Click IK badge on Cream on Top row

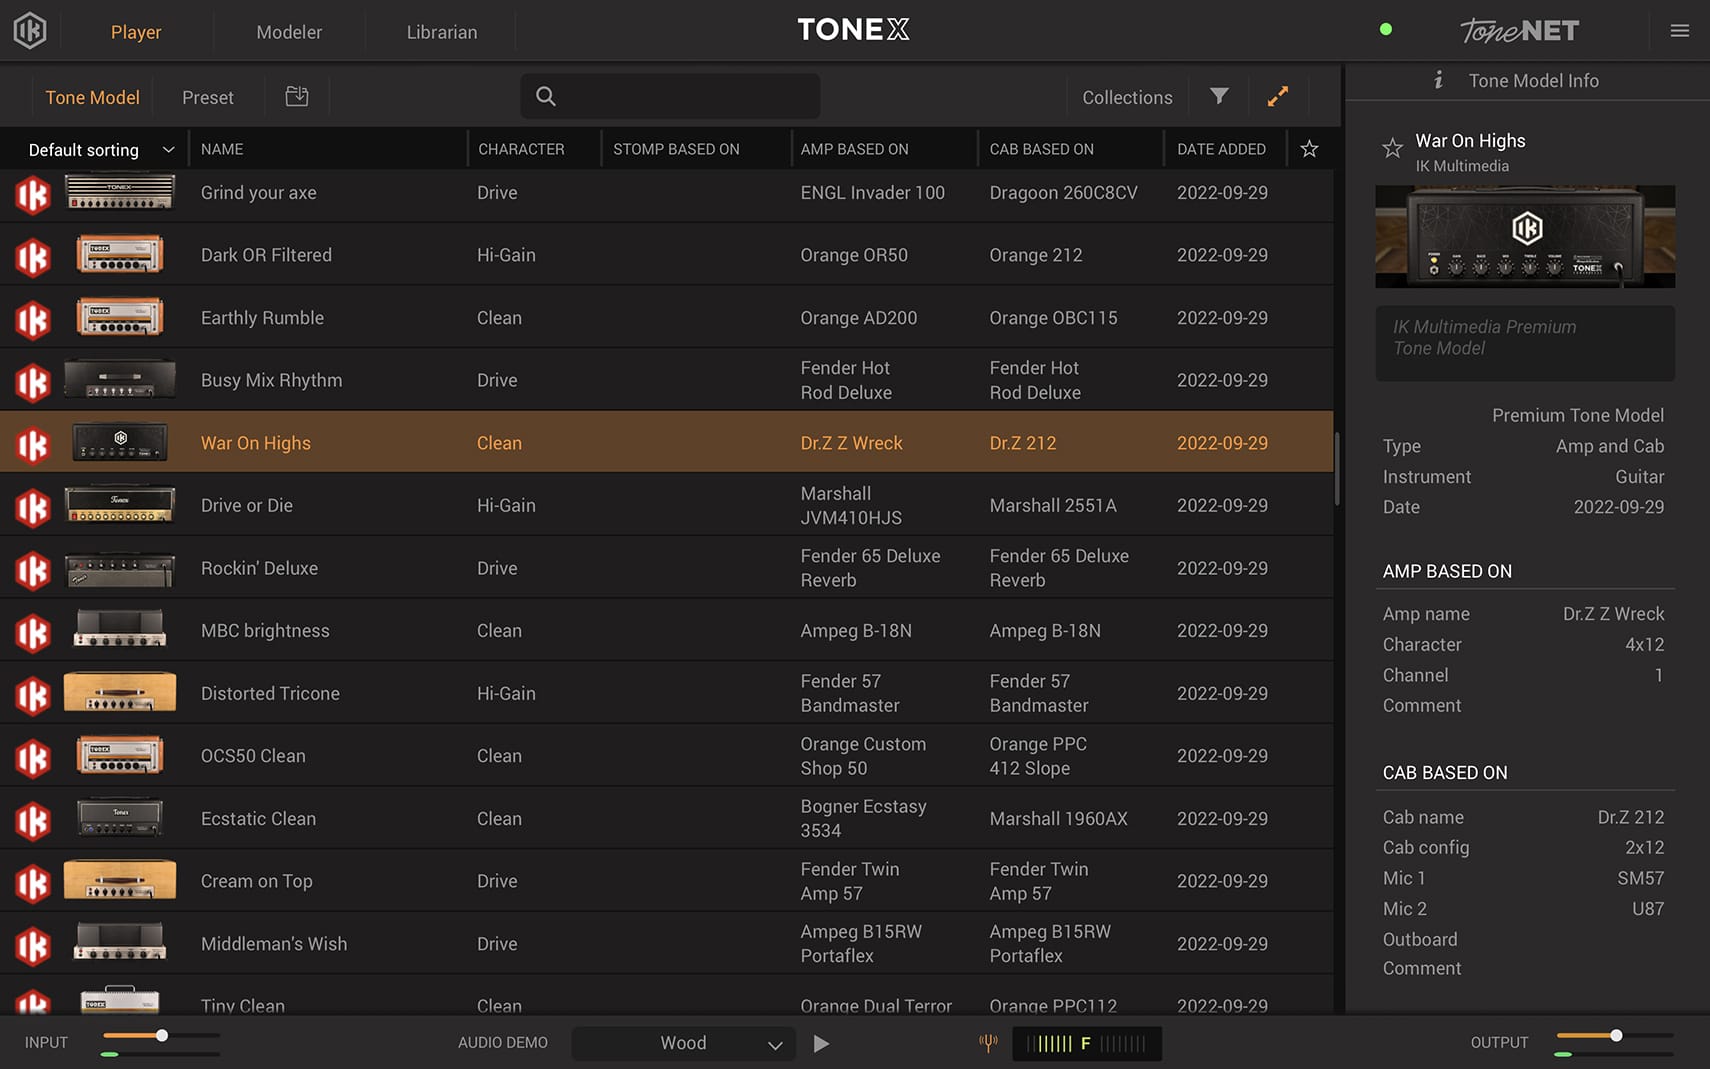tap(32, 883)
